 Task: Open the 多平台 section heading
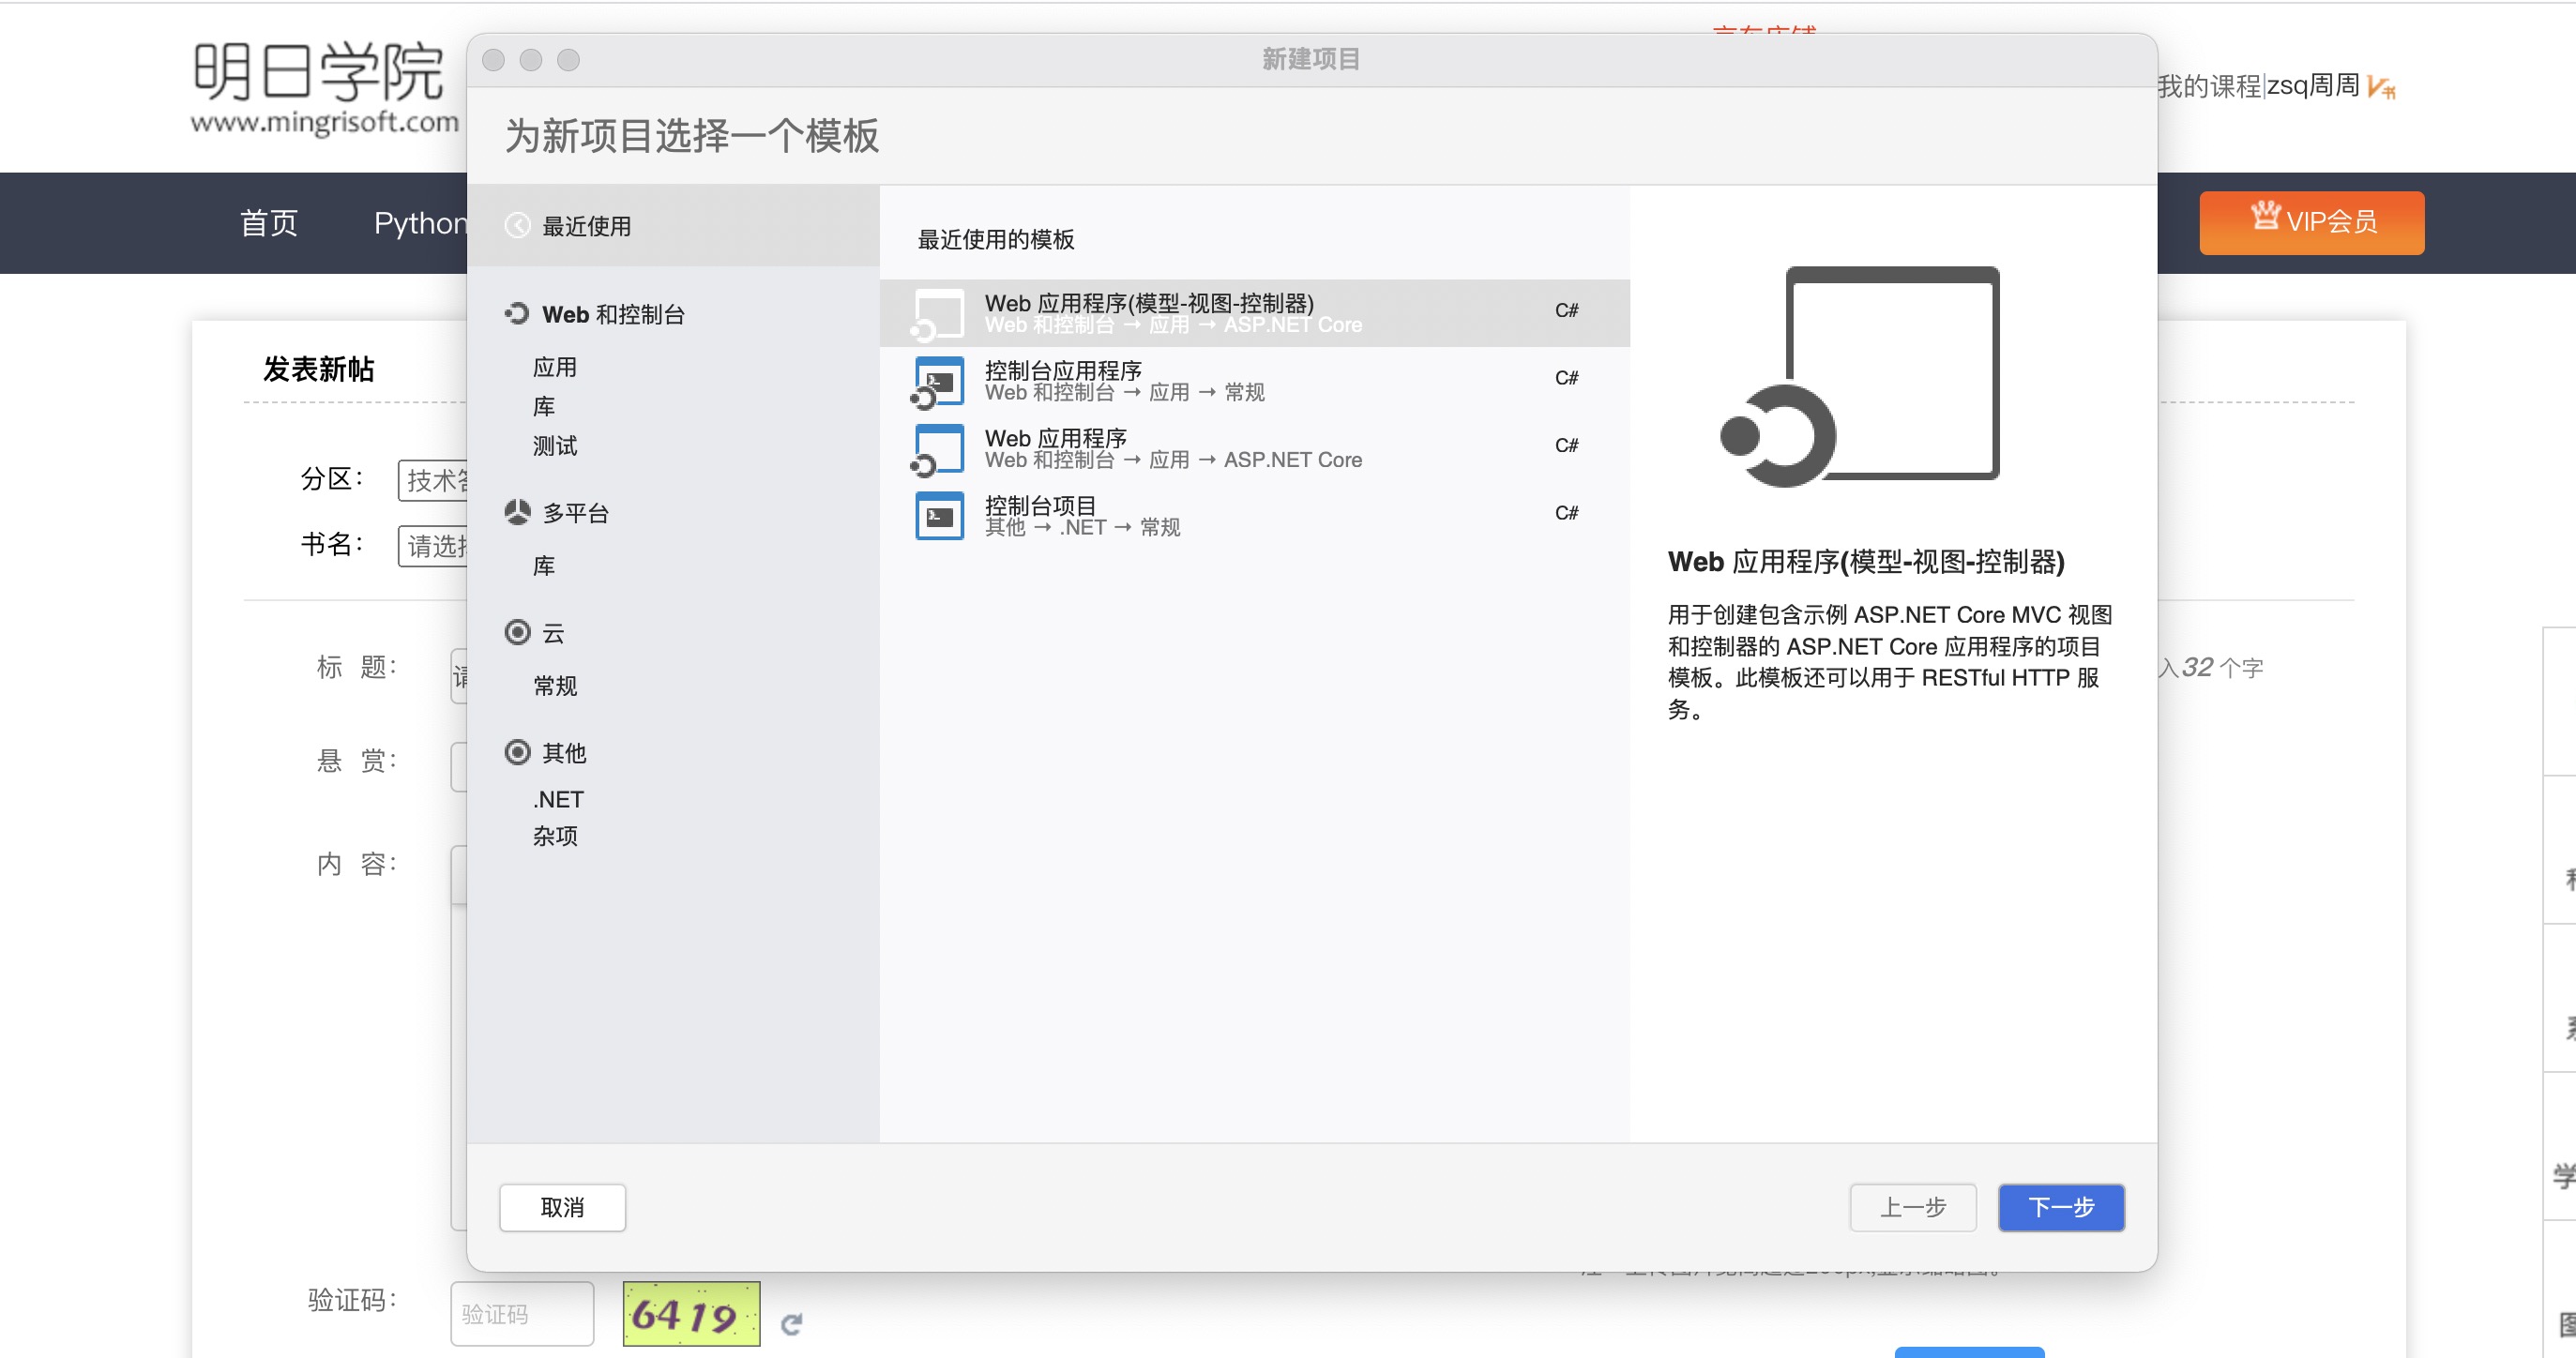[576, 513]
